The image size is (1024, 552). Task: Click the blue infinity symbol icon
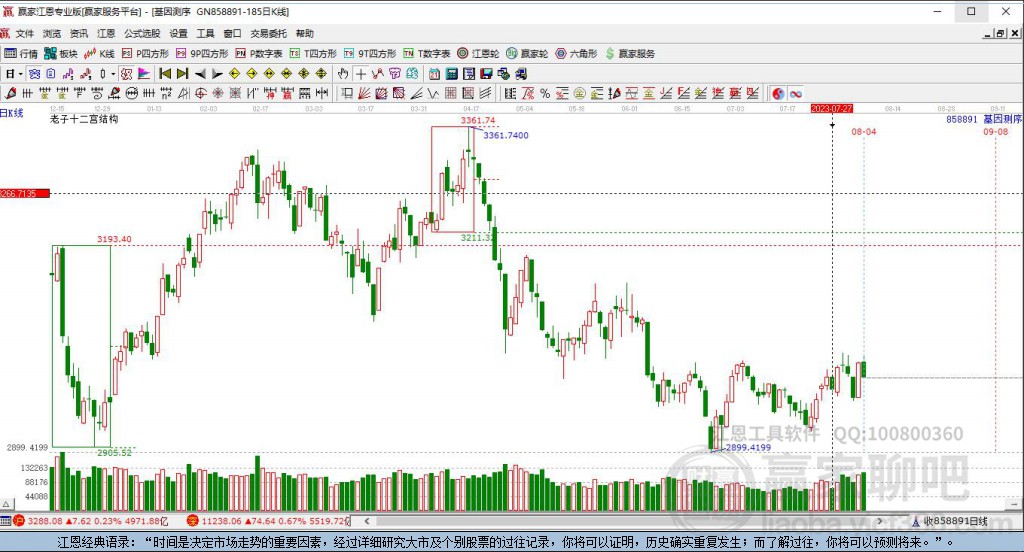click(795, 93)
